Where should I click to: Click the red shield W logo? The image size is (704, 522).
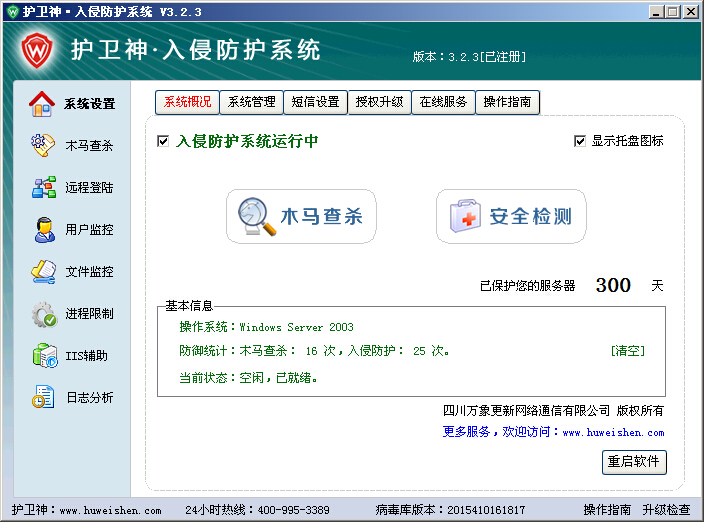point(37,50)
